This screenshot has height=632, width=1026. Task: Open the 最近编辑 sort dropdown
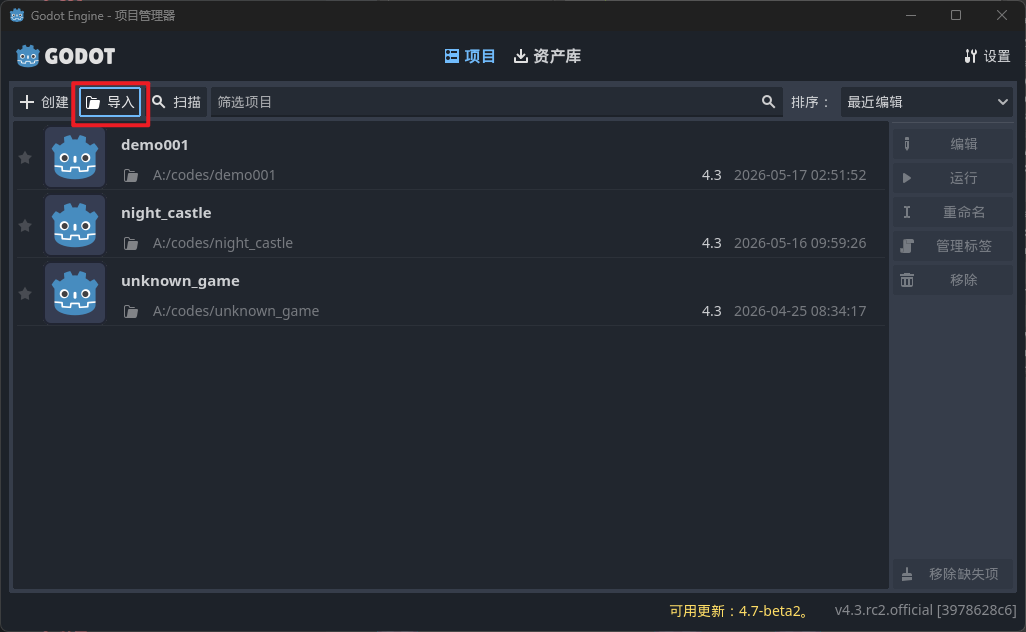pos(927,102)
